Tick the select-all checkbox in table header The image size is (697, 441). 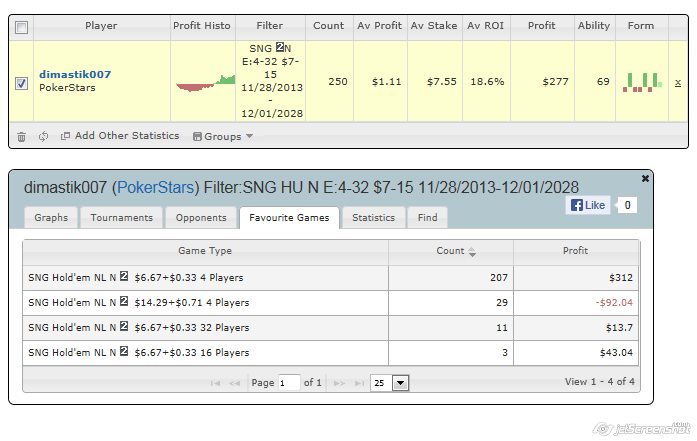click(x=21, y=28)
